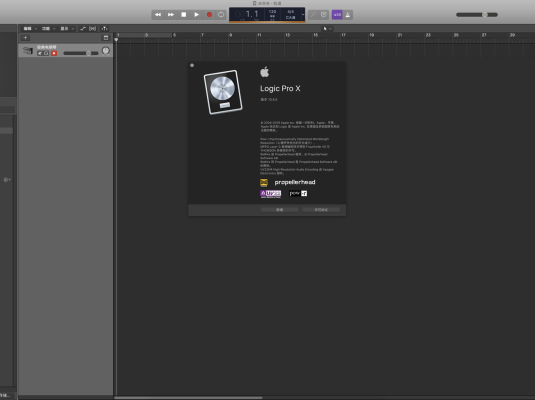Click the horizontal scrollbar under the tracks area

click(x=188, y=398)
